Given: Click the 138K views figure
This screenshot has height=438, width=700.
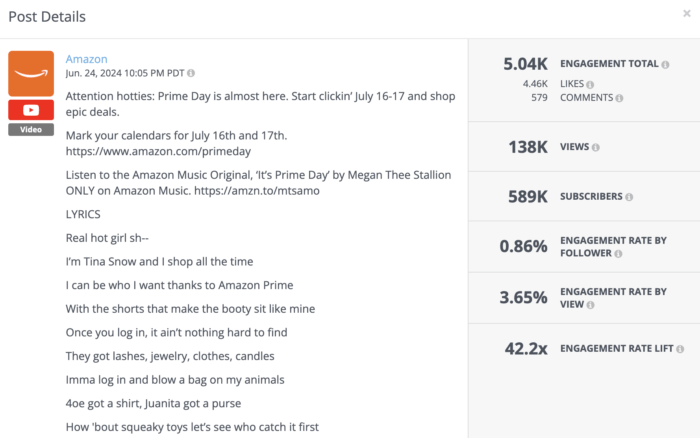Looking at the screenshot, I should [x=528, y=147].
